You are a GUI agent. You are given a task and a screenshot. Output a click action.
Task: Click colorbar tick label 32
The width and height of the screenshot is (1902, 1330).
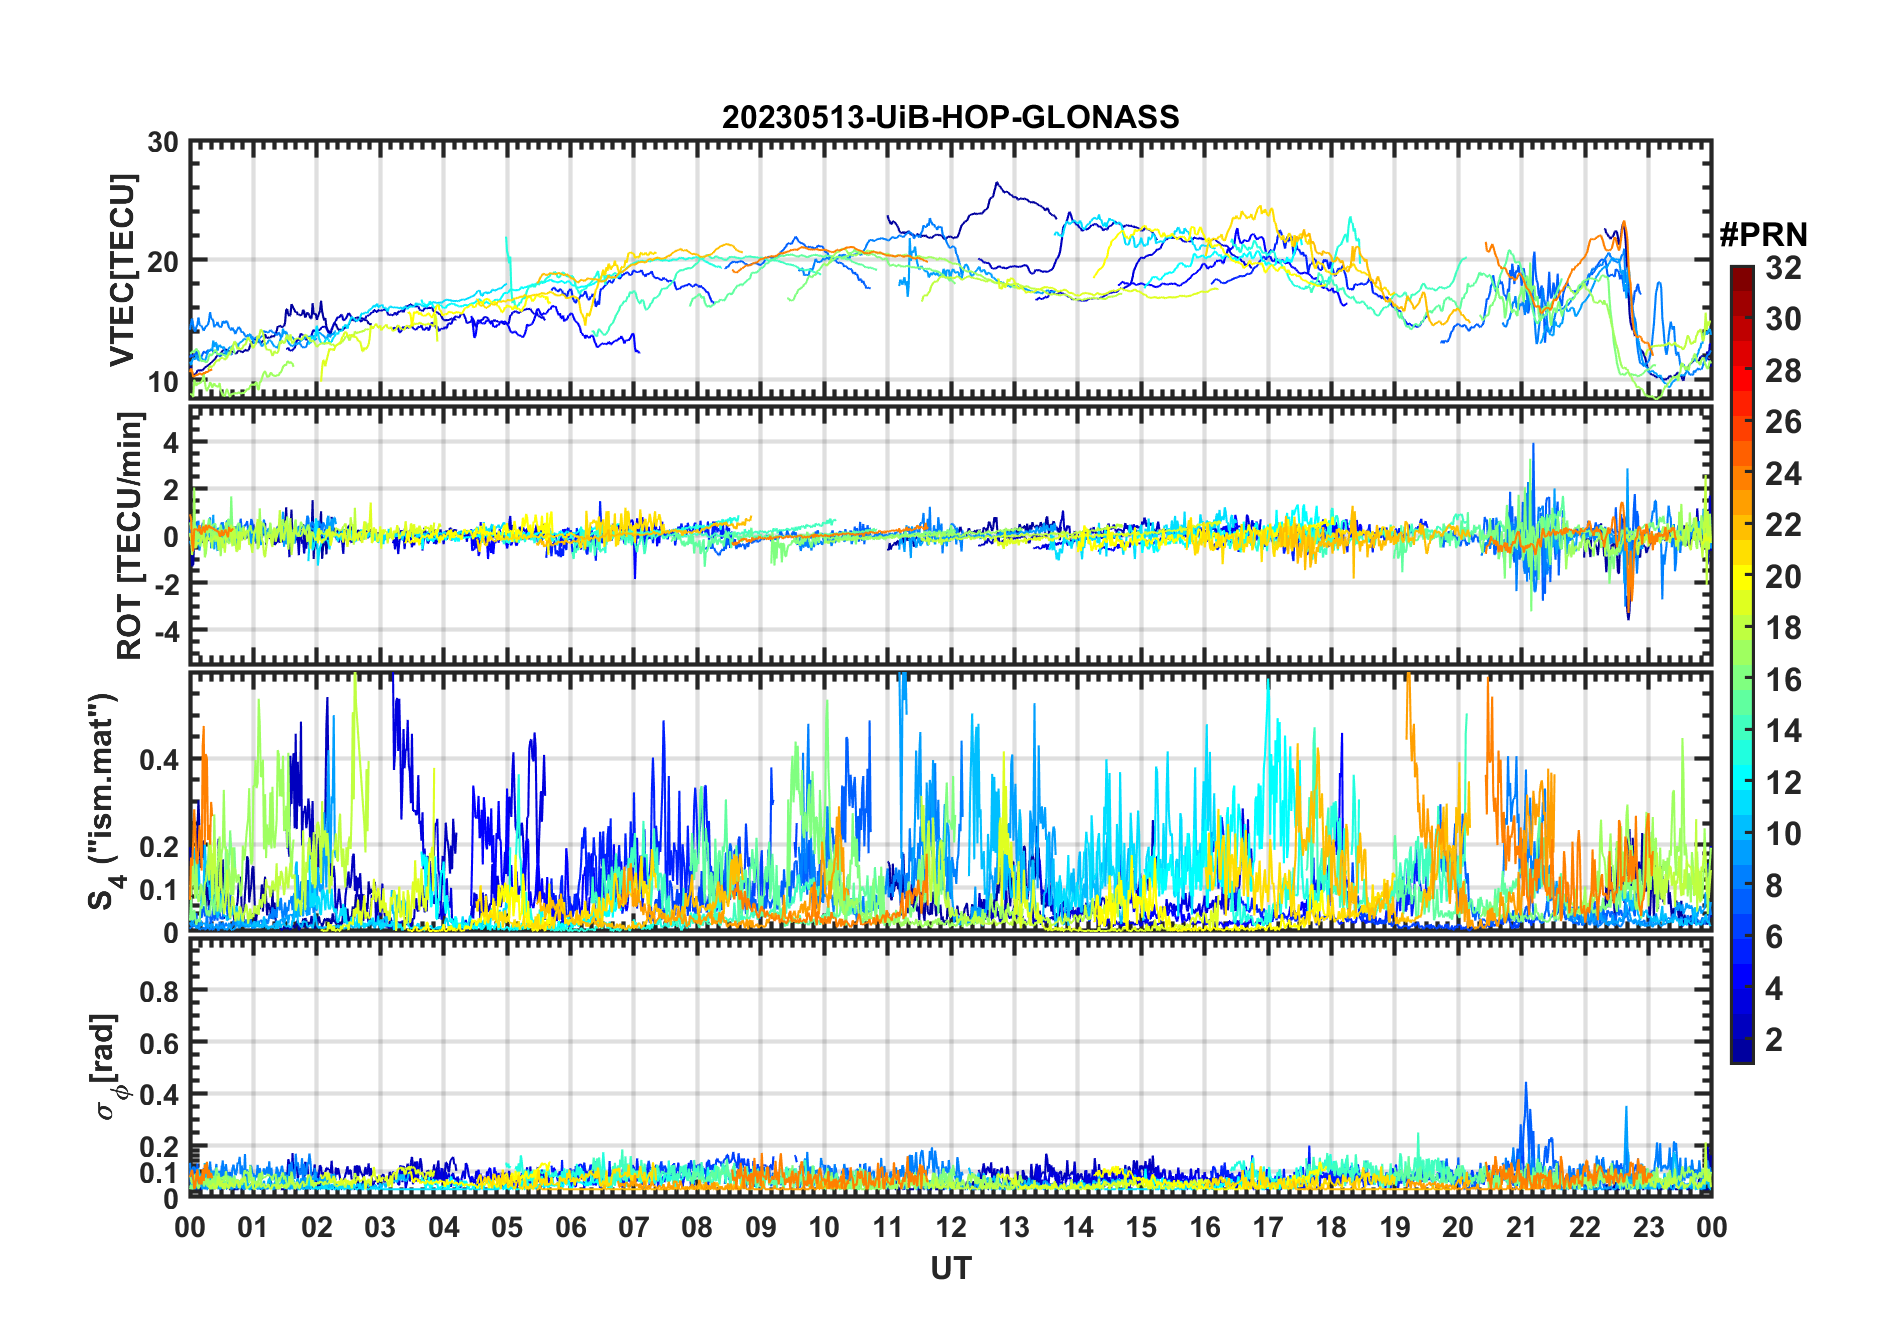[x=1783, y=267]
